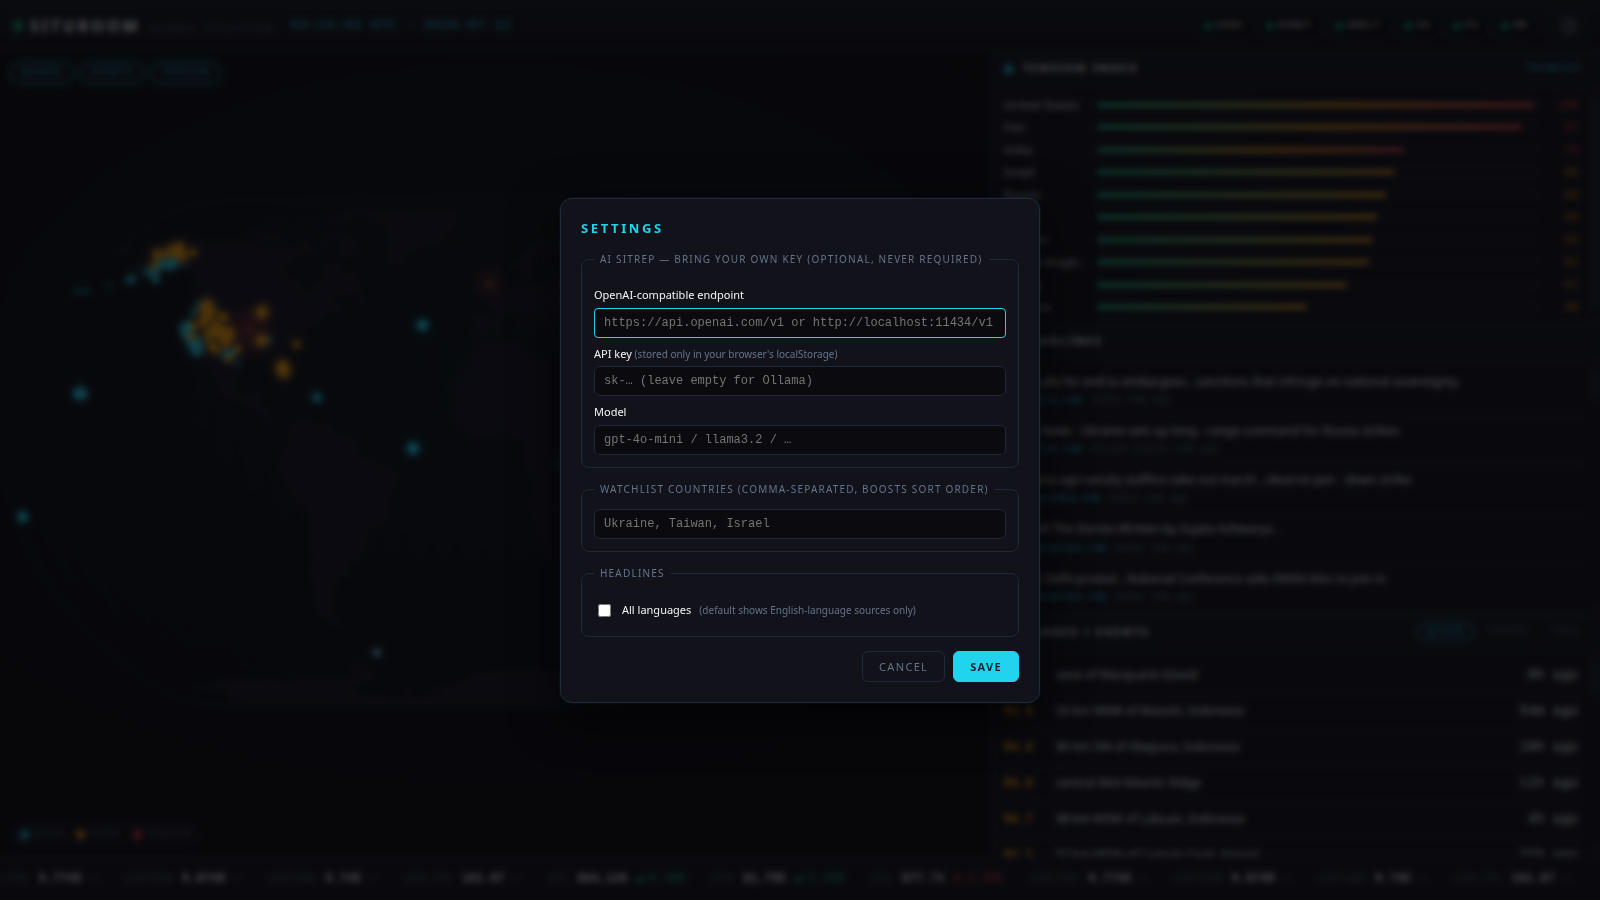Click the 'HEADLINES' section legend

[x=632, y=573]
